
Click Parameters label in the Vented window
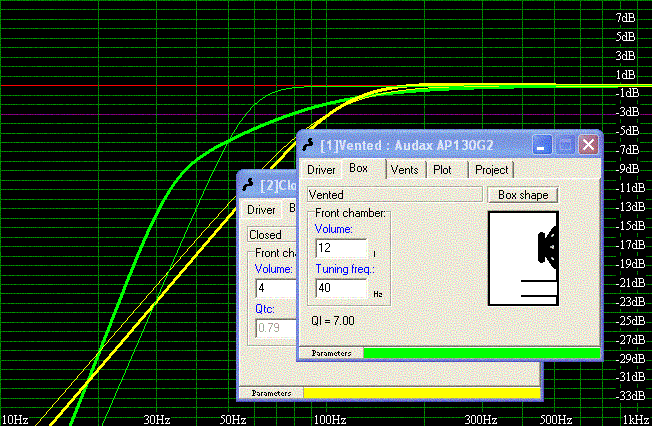pos(331,353)
